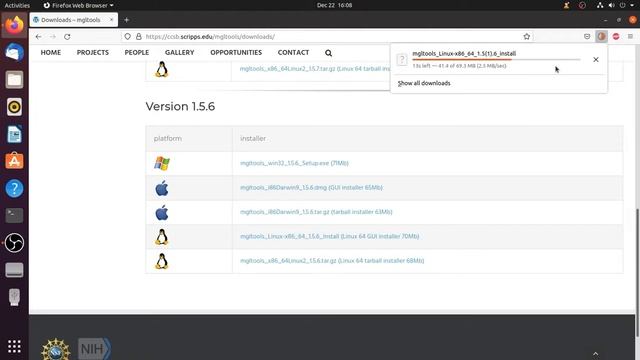The height and width of the screenshot is (360, 640).
Task: Download mgltools_Linux-x86_64_1.5.6_install GUI installer
Action: [330, 236]
